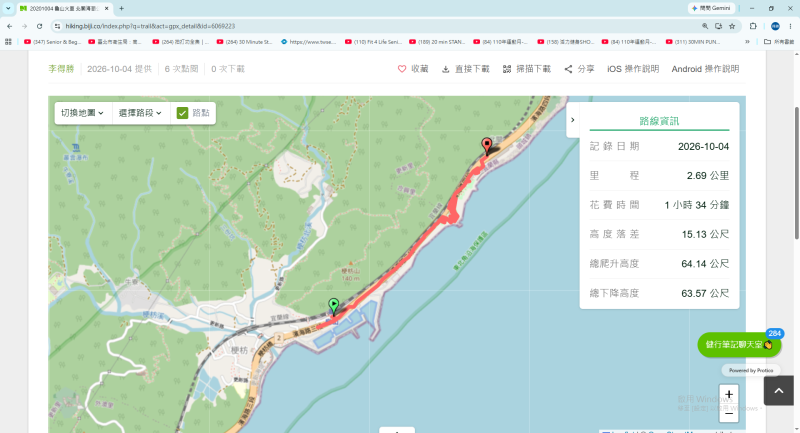
Task: Toggle the 路點 checkbox
Action: [x=182, y=113]
